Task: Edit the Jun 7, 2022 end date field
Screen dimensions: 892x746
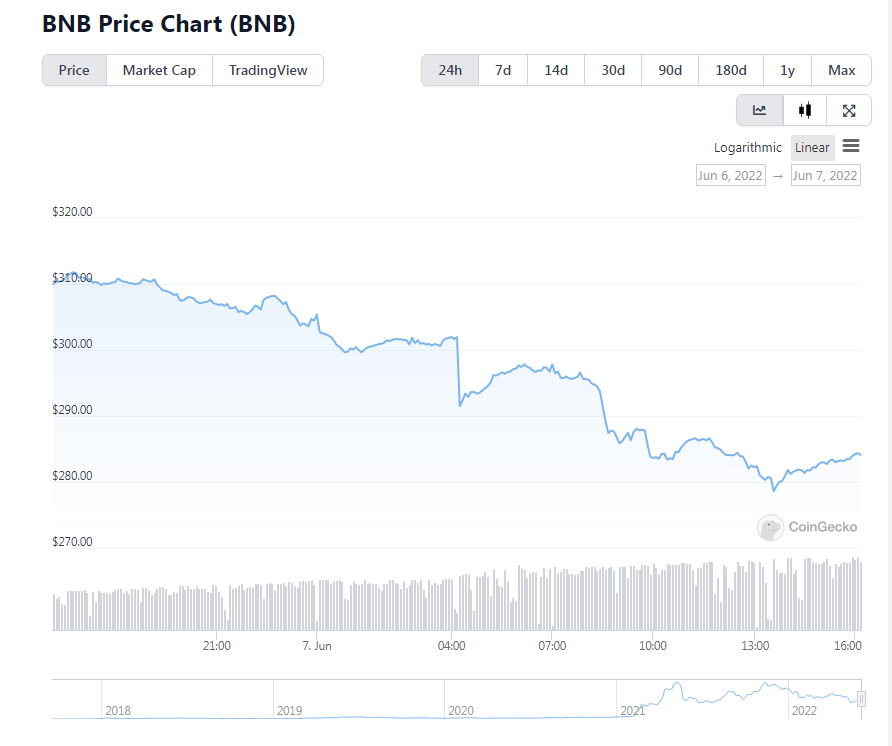Action: click(825, 175)
